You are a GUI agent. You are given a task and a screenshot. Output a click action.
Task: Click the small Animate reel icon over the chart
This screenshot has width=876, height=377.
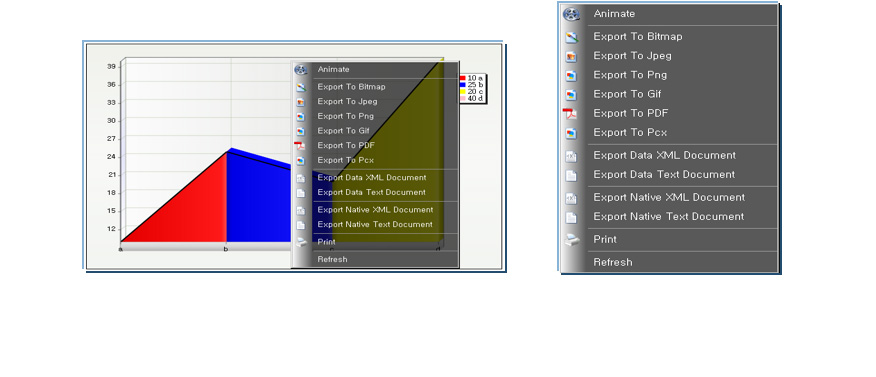(x=301, y=70)
